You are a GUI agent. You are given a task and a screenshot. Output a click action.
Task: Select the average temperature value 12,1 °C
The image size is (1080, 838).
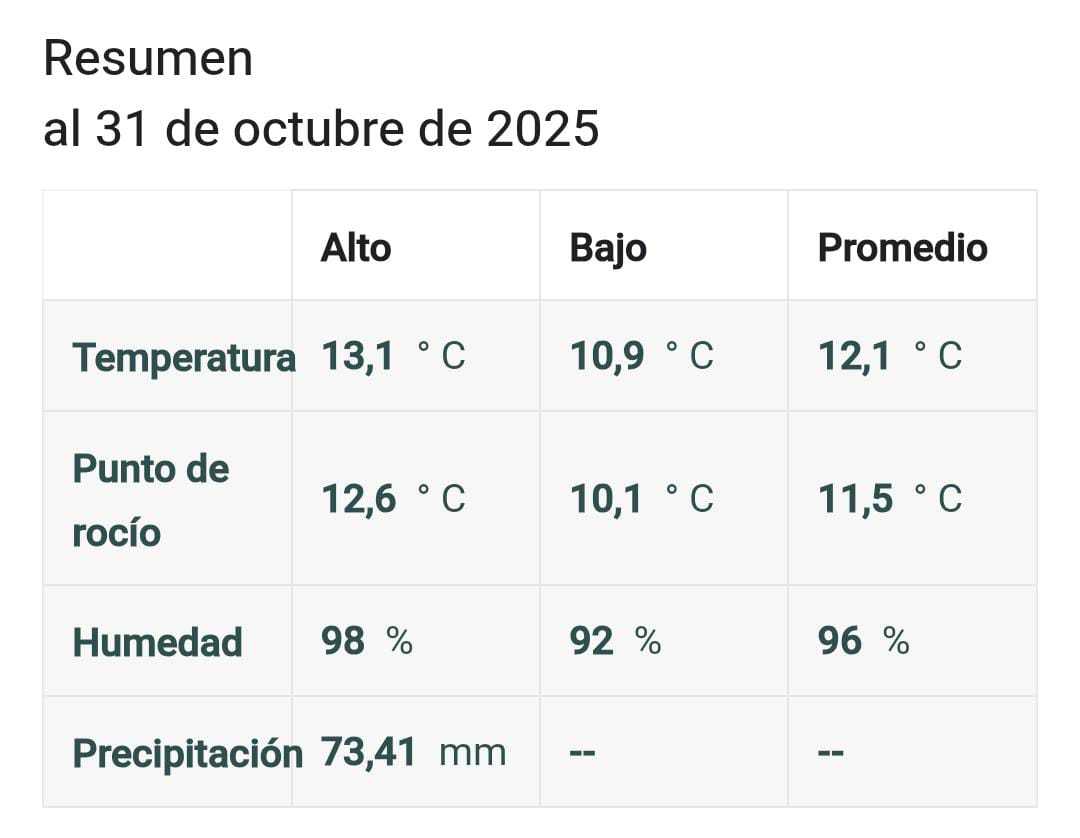pos(889,356)
